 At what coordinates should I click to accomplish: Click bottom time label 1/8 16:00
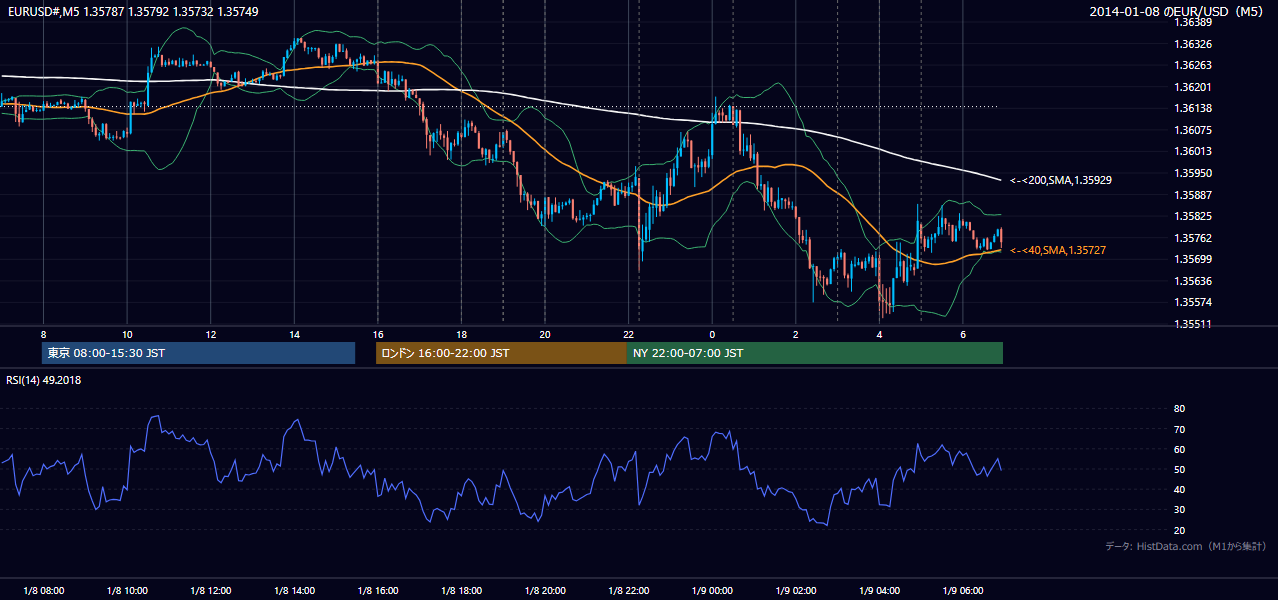[x=377, y=590]
